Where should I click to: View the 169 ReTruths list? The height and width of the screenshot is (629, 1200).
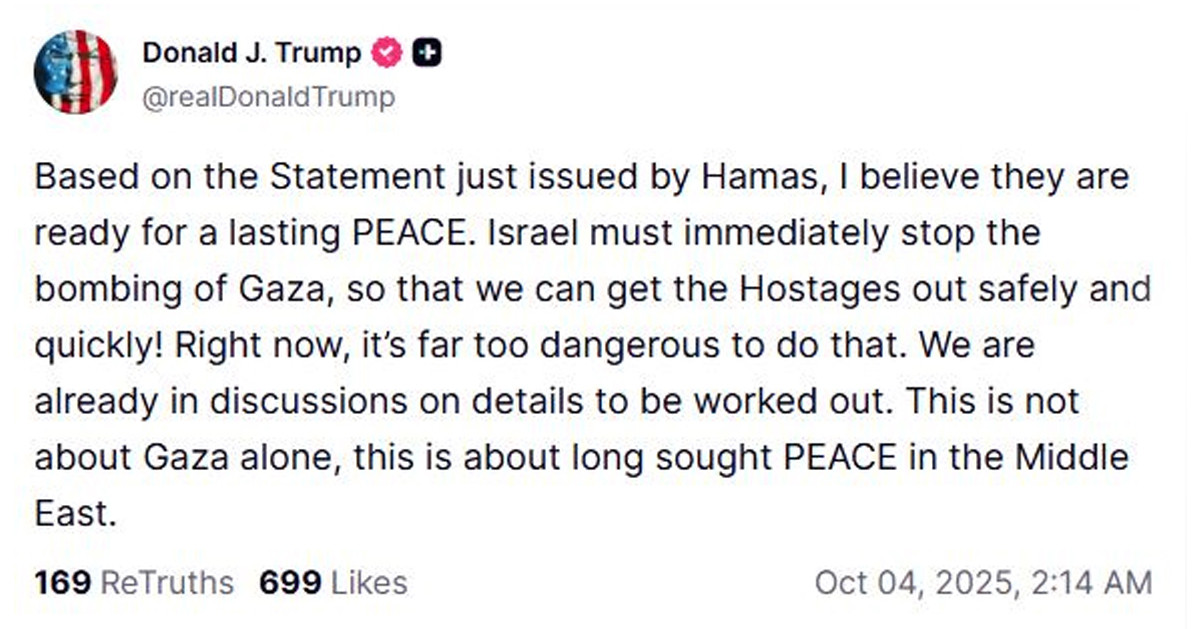click(134, 582)
